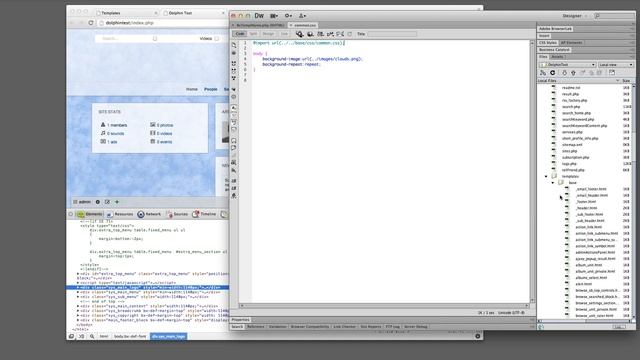Image resolution: width=640 pixels, height=360 pixels.
Task: Click Expand All icon in coding toolbar
Action: coord(234,78)
